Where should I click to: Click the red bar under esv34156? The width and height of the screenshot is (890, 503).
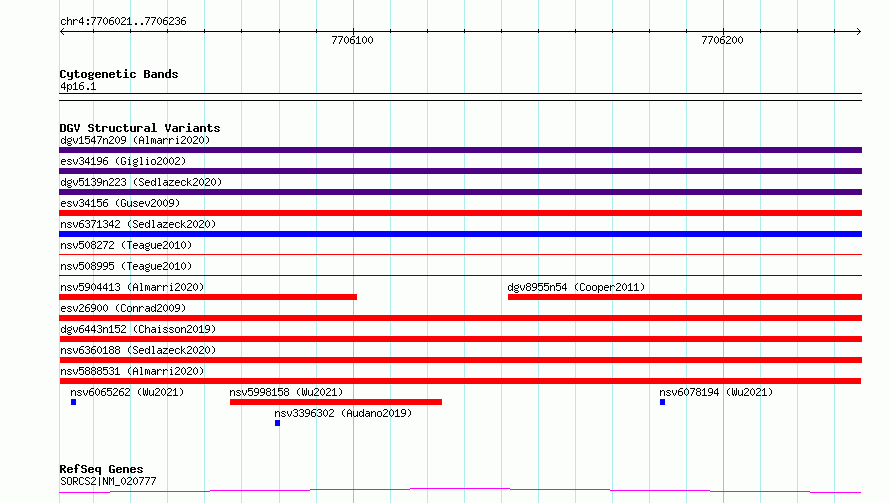460,213
